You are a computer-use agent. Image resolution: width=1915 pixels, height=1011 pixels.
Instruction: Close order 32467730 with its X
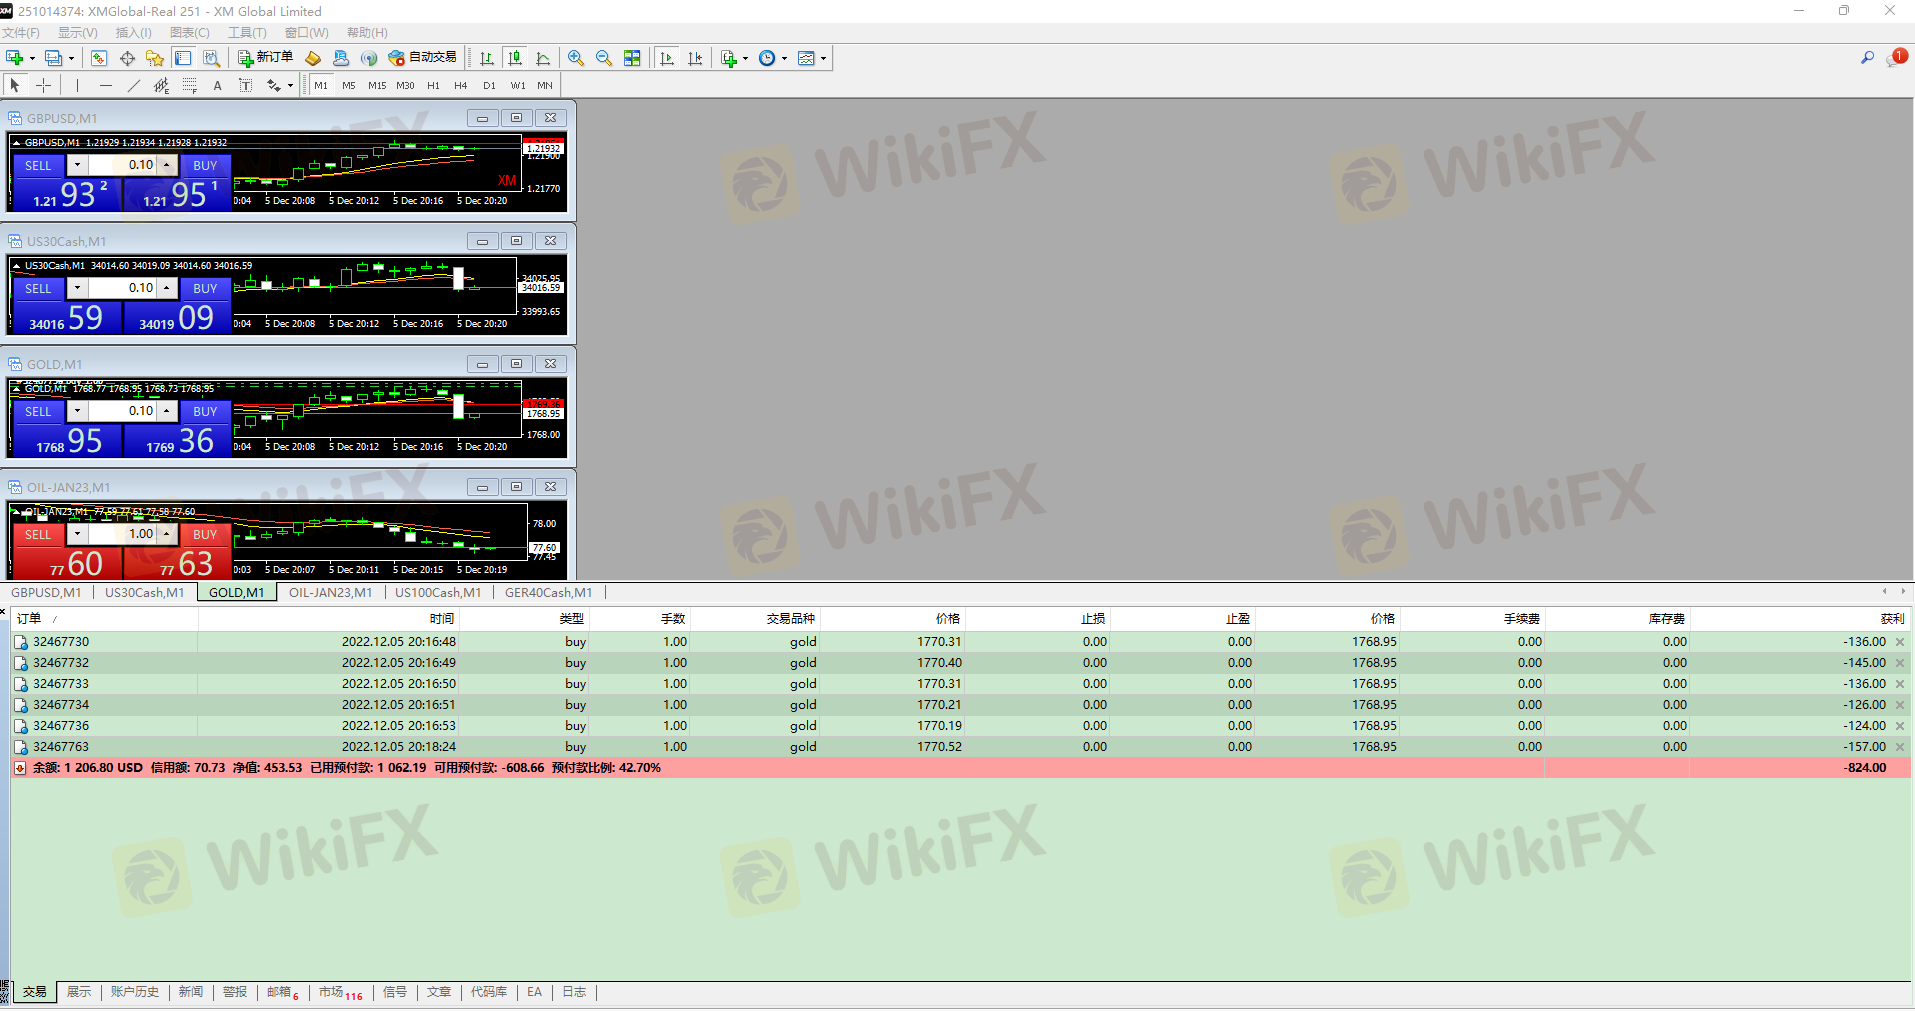1900,642
